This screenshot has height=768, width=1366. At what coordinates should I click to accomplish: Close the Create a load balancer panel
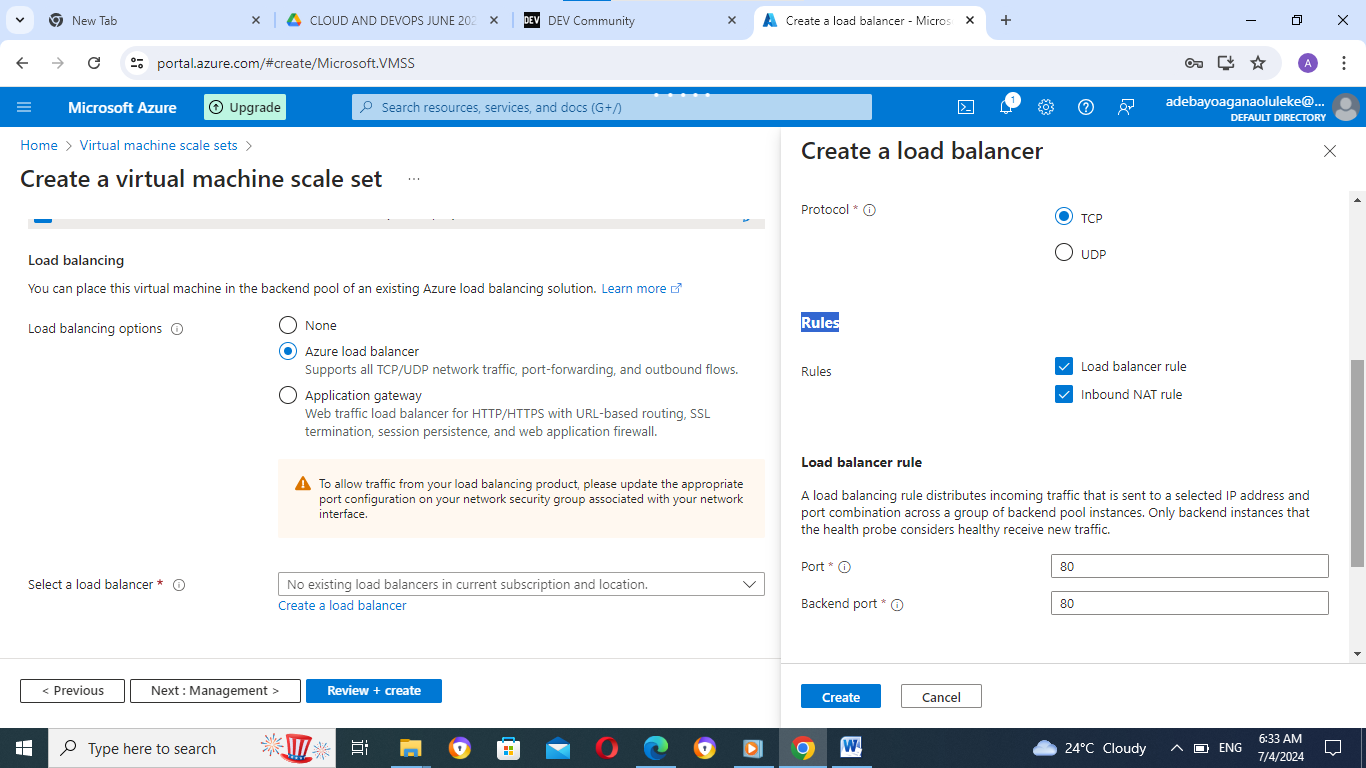click(1330, 151)
